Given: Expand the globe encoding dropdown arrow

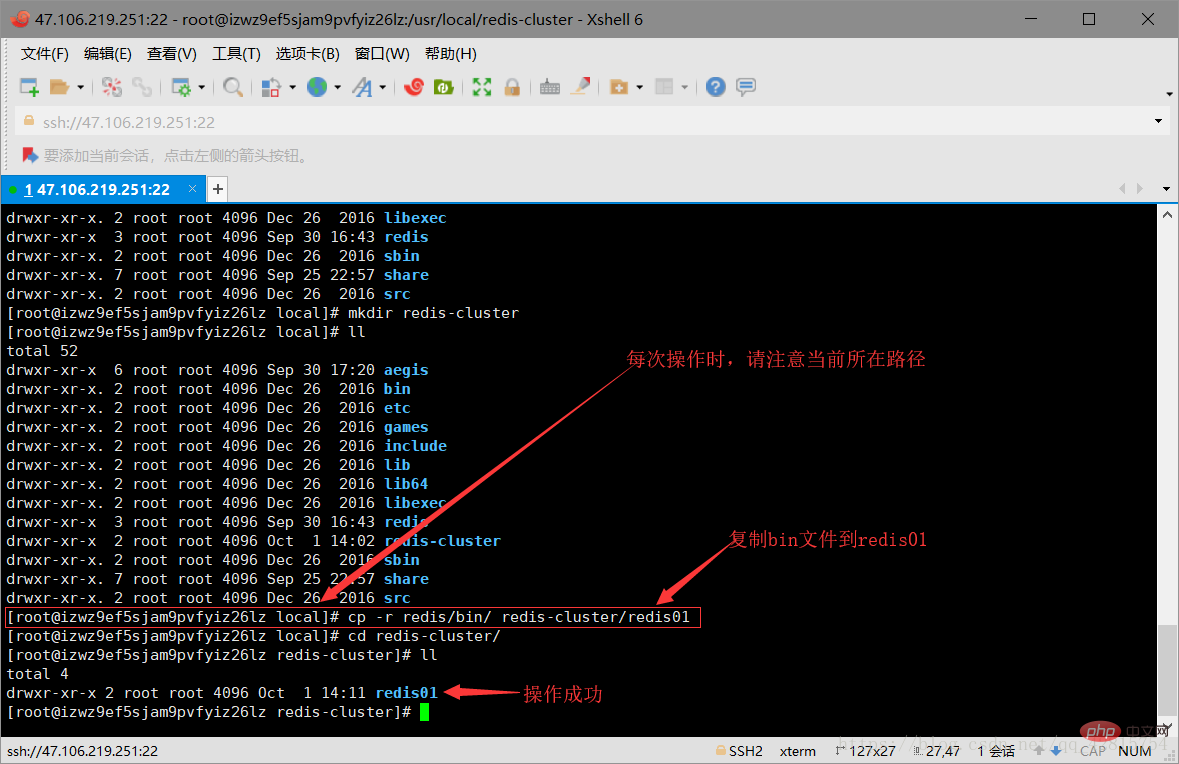Looking at the screenshot, I should click(x=338, y=87).
